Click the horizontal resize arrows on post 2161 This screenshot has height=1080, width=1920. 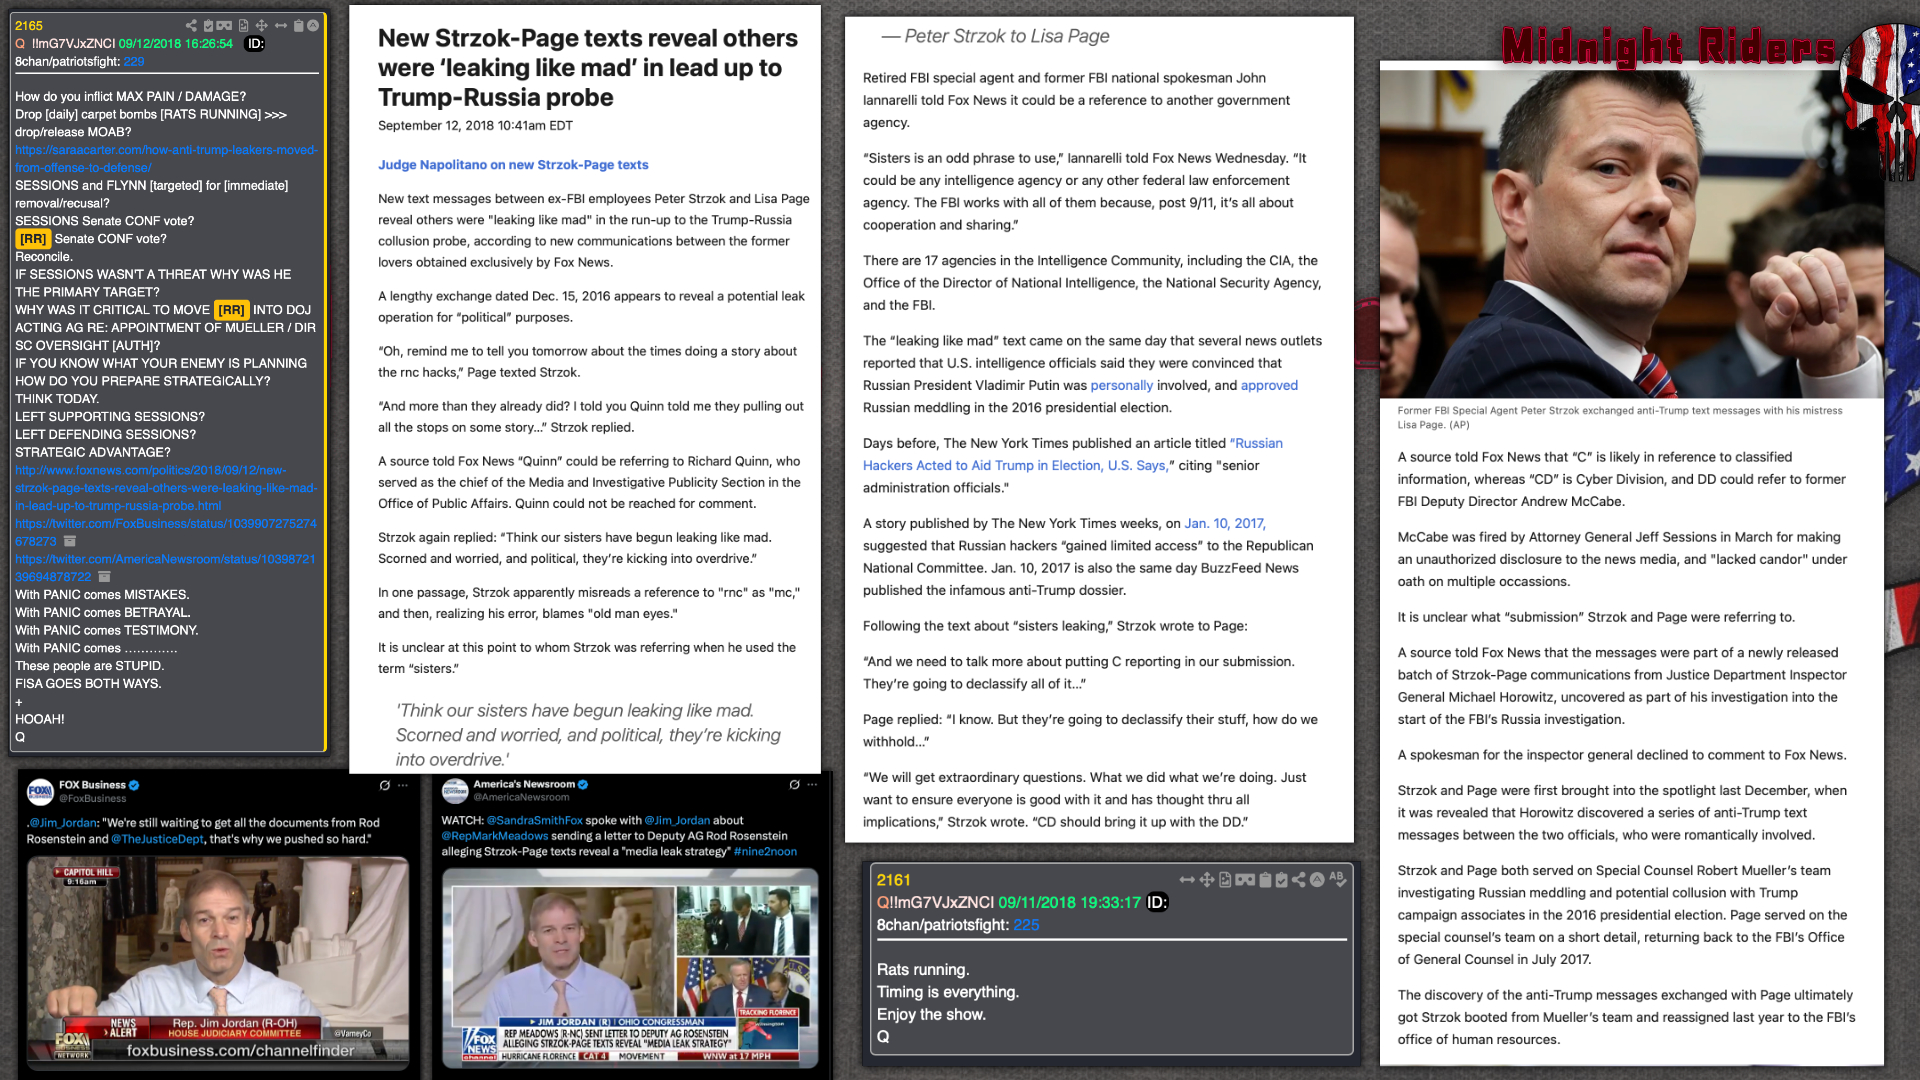tap(1187, 880)
